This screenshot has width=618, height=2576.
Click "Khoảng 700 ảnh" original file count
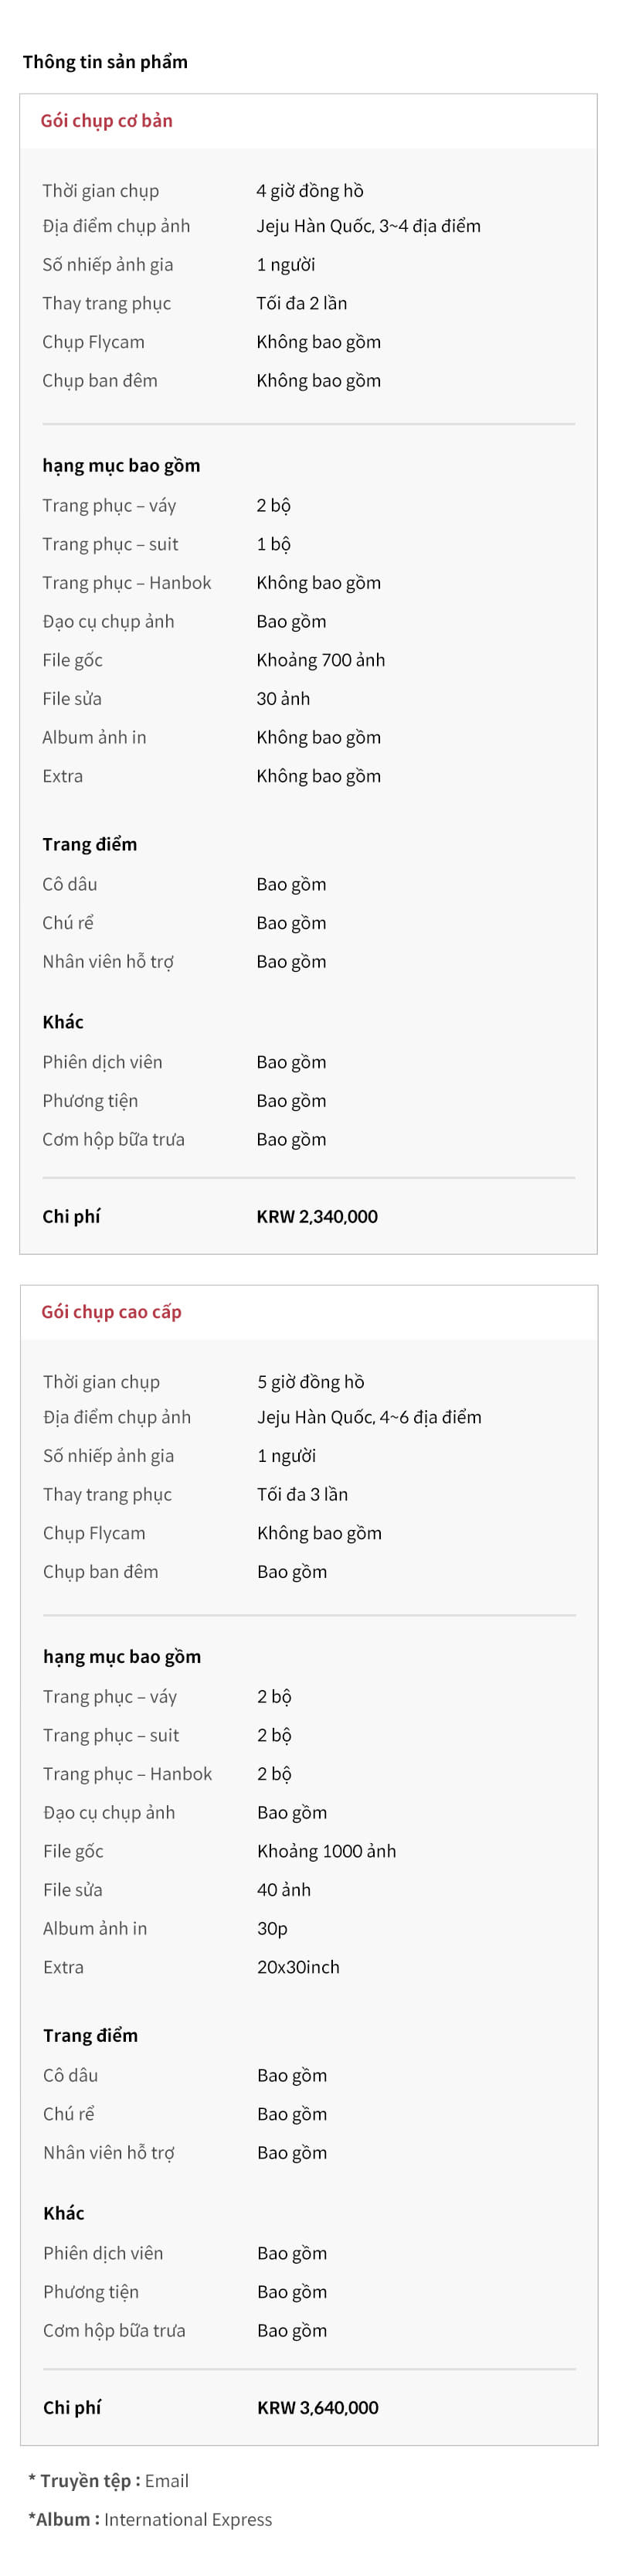point(321,660)
